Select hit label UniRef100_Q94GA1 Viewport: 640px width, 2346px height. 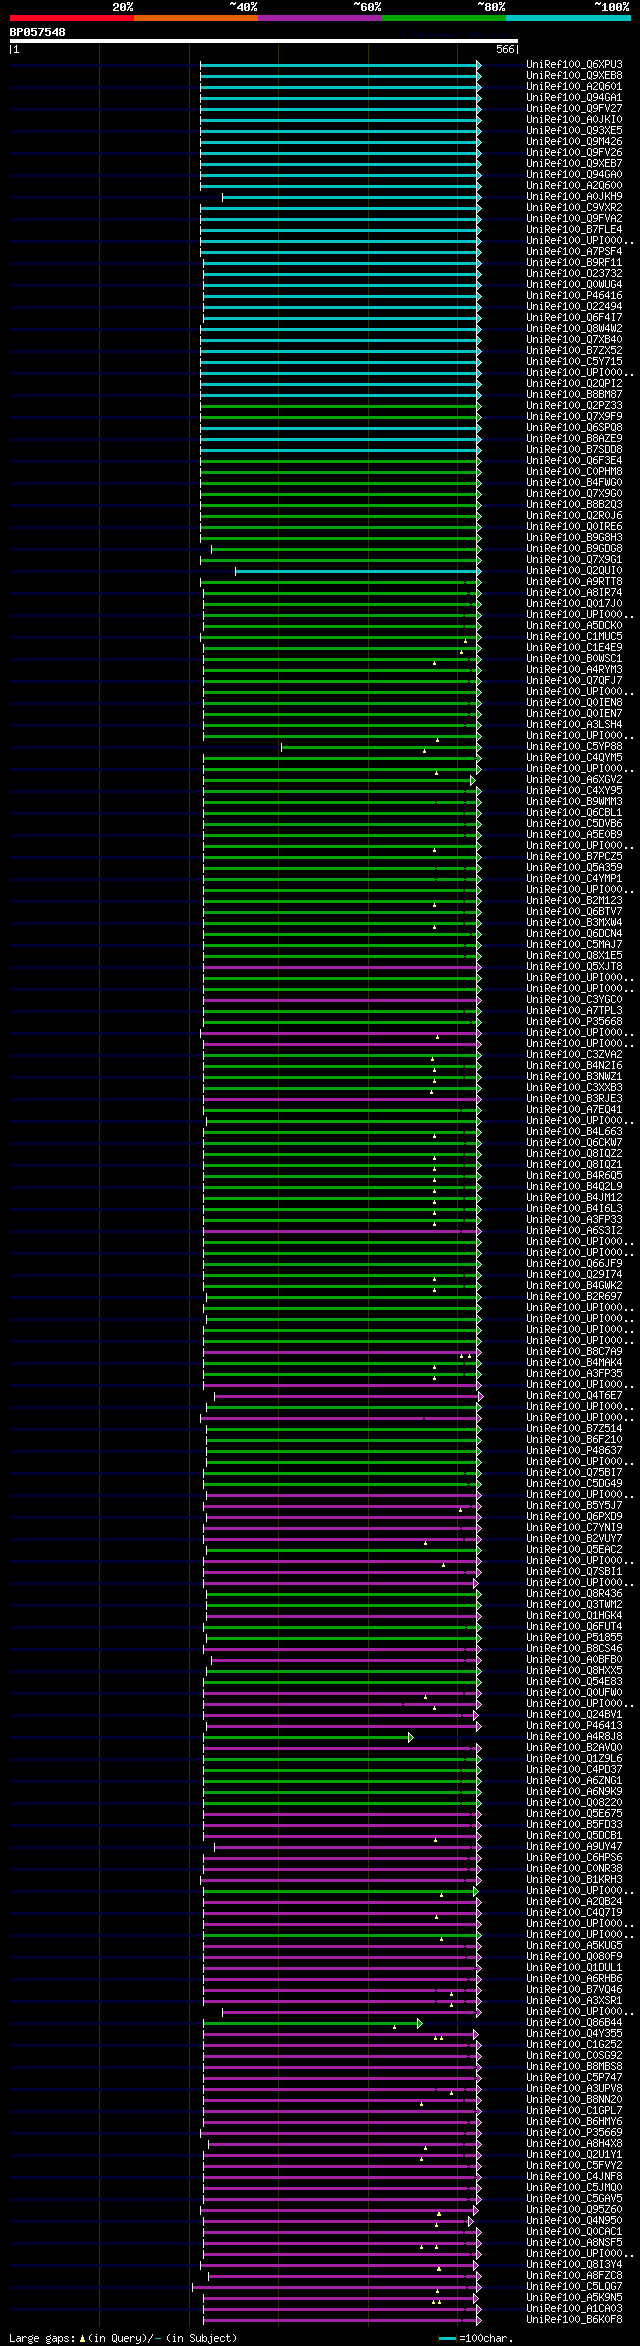click(574, 97)
